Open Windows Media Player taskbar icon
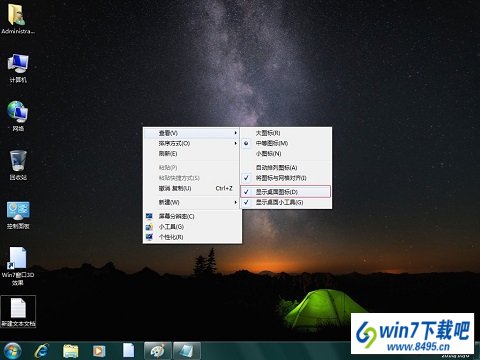This screenshot has height=360, width=480. pos(99,351)
